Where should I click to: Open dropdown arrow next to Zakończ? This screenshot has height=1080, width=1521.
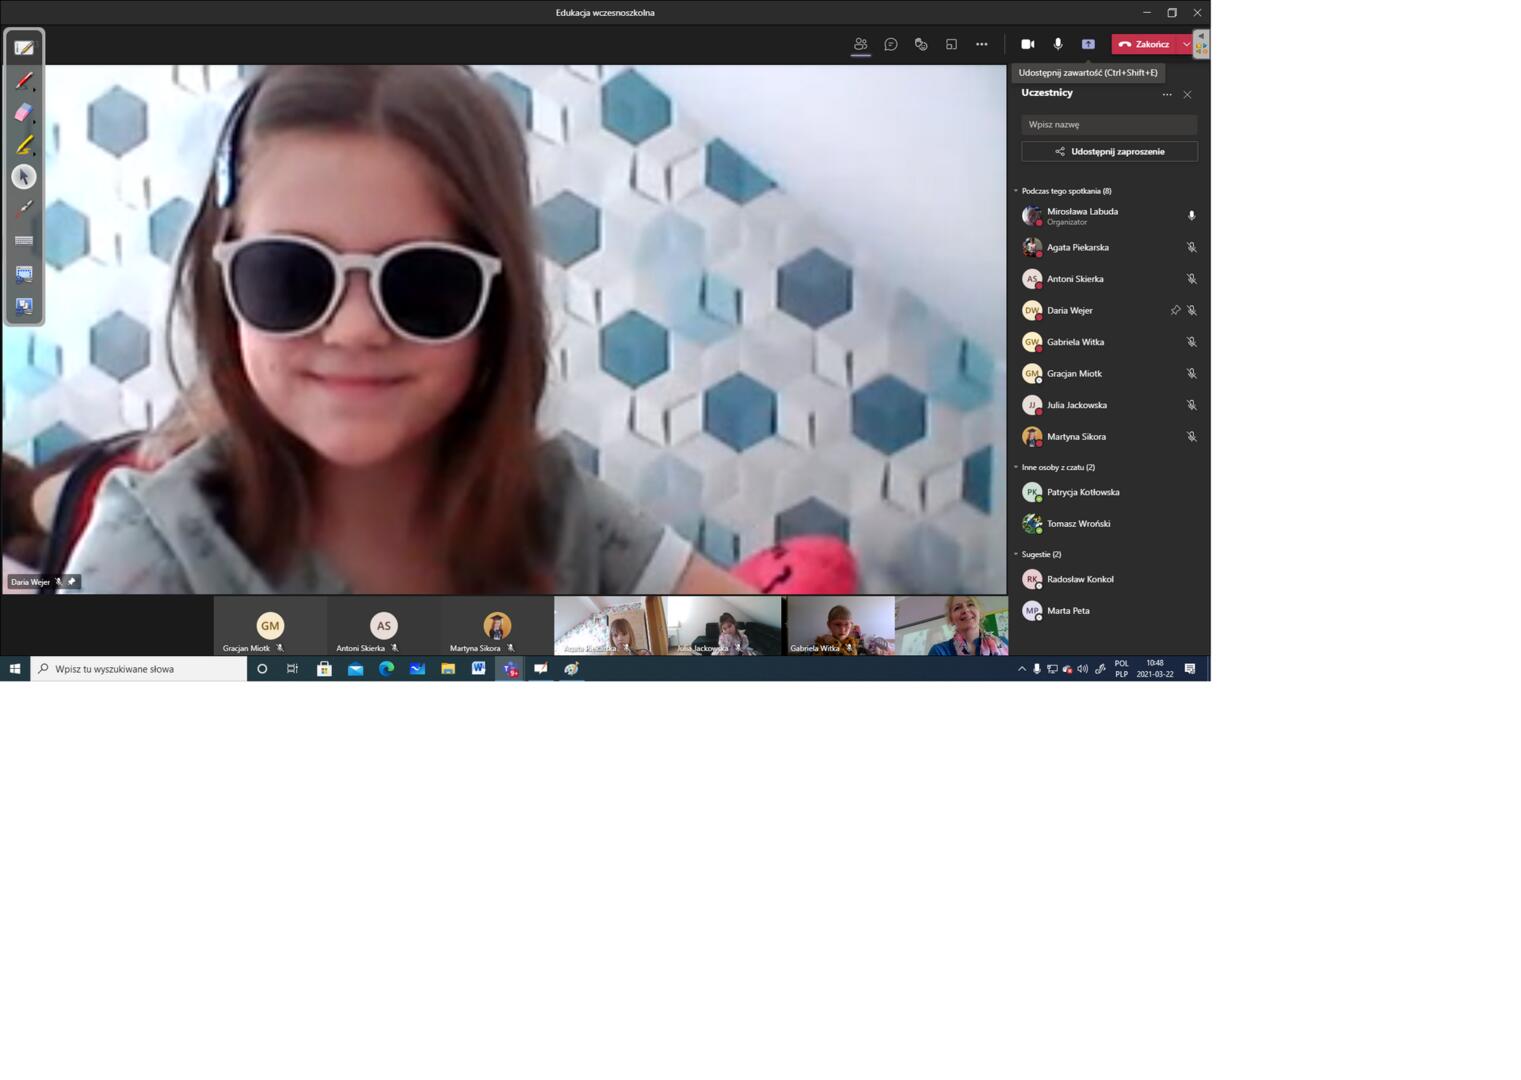(1186, 44)
